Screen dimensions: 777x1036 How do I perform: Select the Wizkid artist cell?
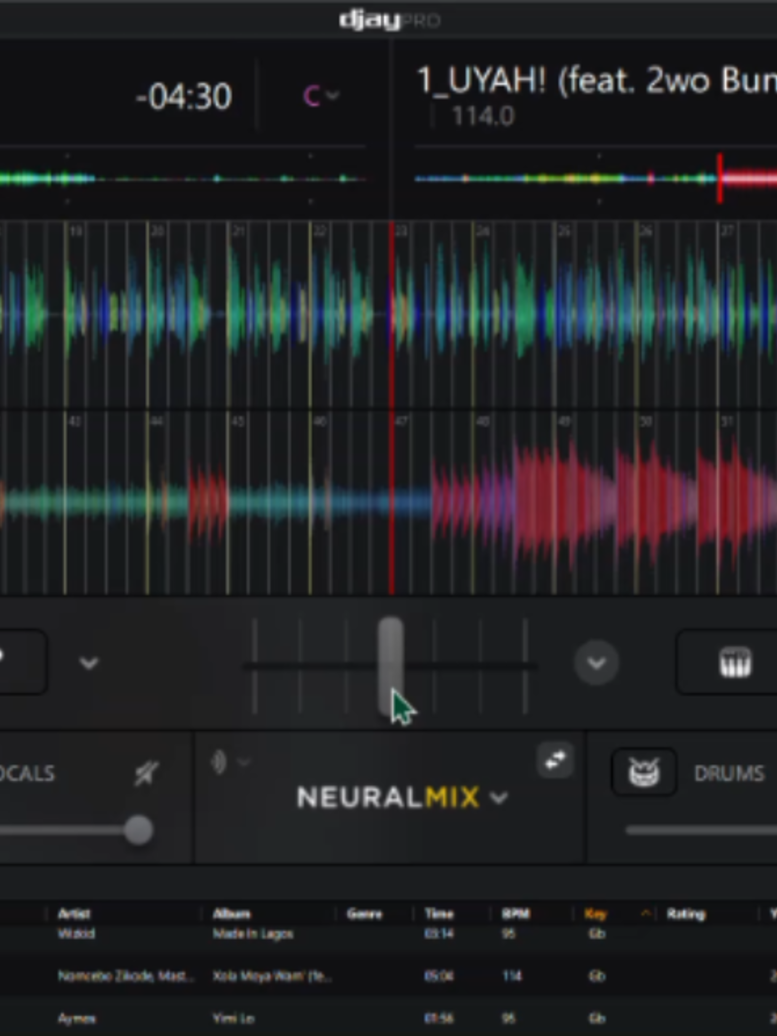coord(76,934)
